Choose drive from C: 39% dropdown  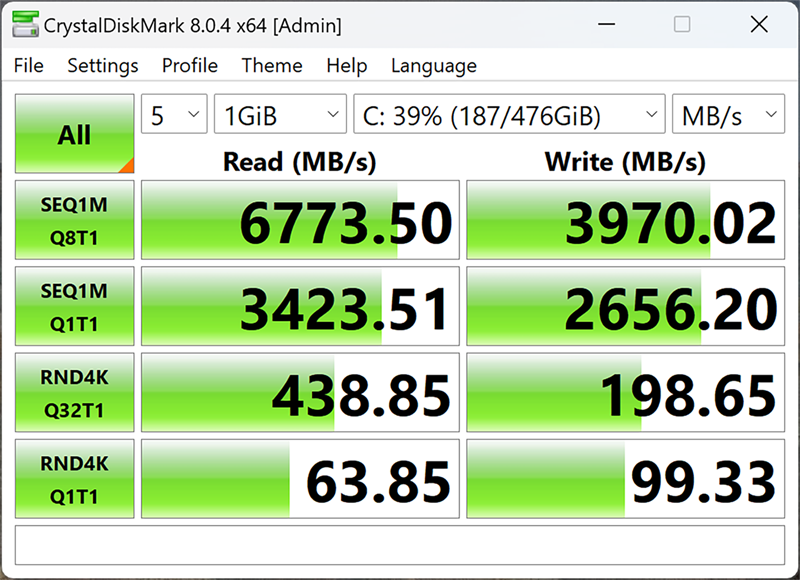coord(509,114)
